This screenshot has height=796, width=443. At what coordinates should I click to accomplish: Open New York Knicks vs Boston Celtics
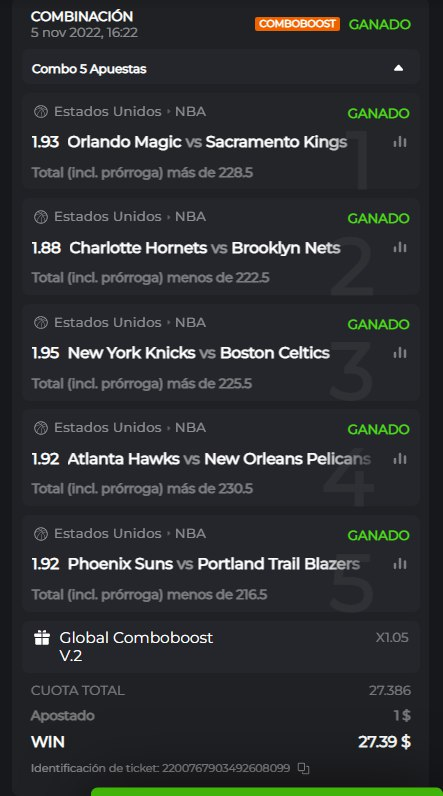198,353
